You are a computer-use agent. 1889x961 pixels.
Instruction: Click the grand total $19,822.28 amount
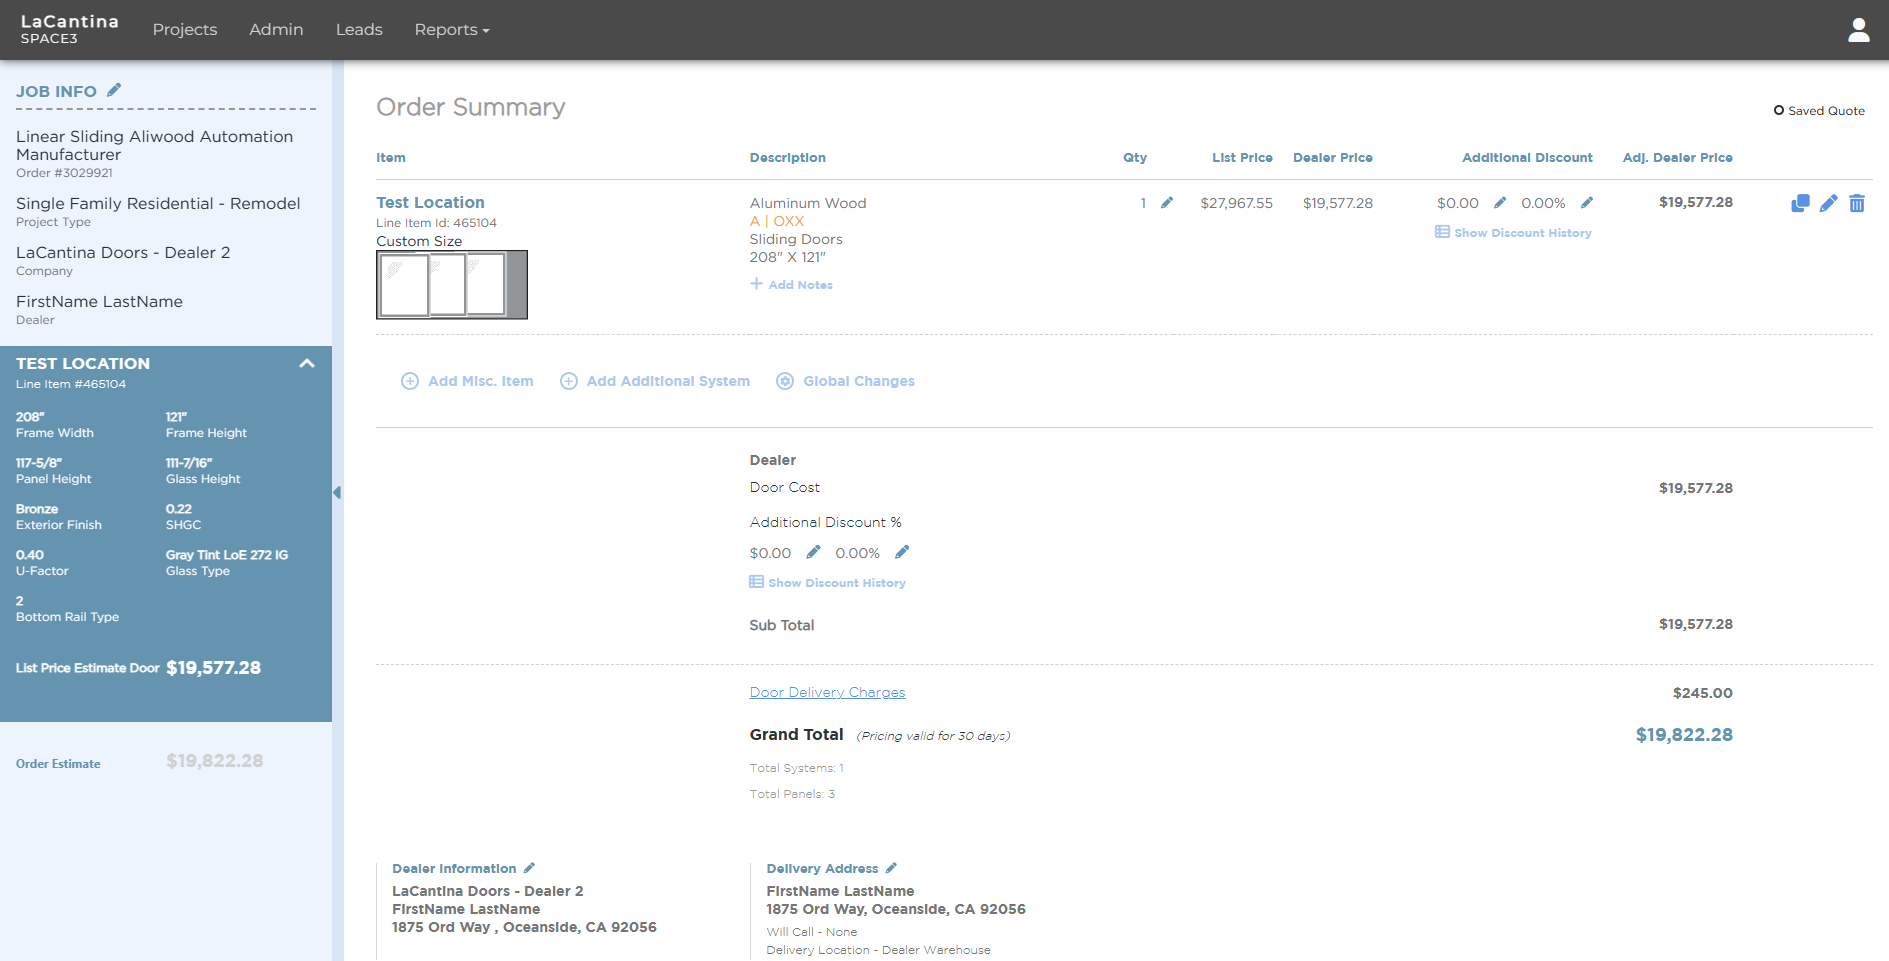coord(1684,735)
